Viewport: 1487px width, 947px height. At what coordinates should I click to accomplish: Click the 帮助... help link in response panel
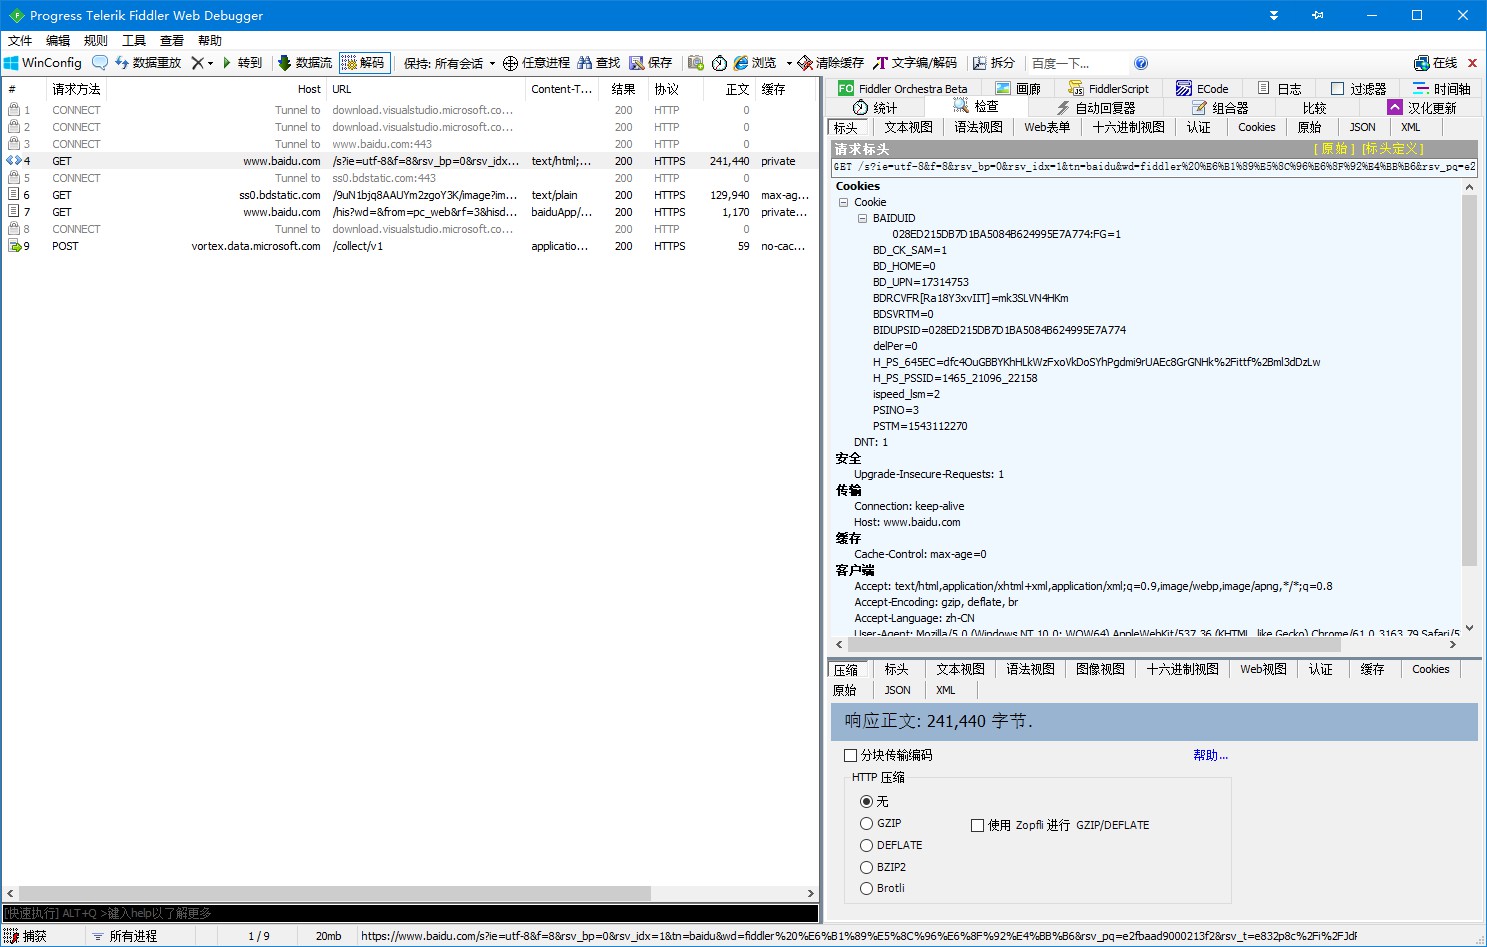point(1210,755)
